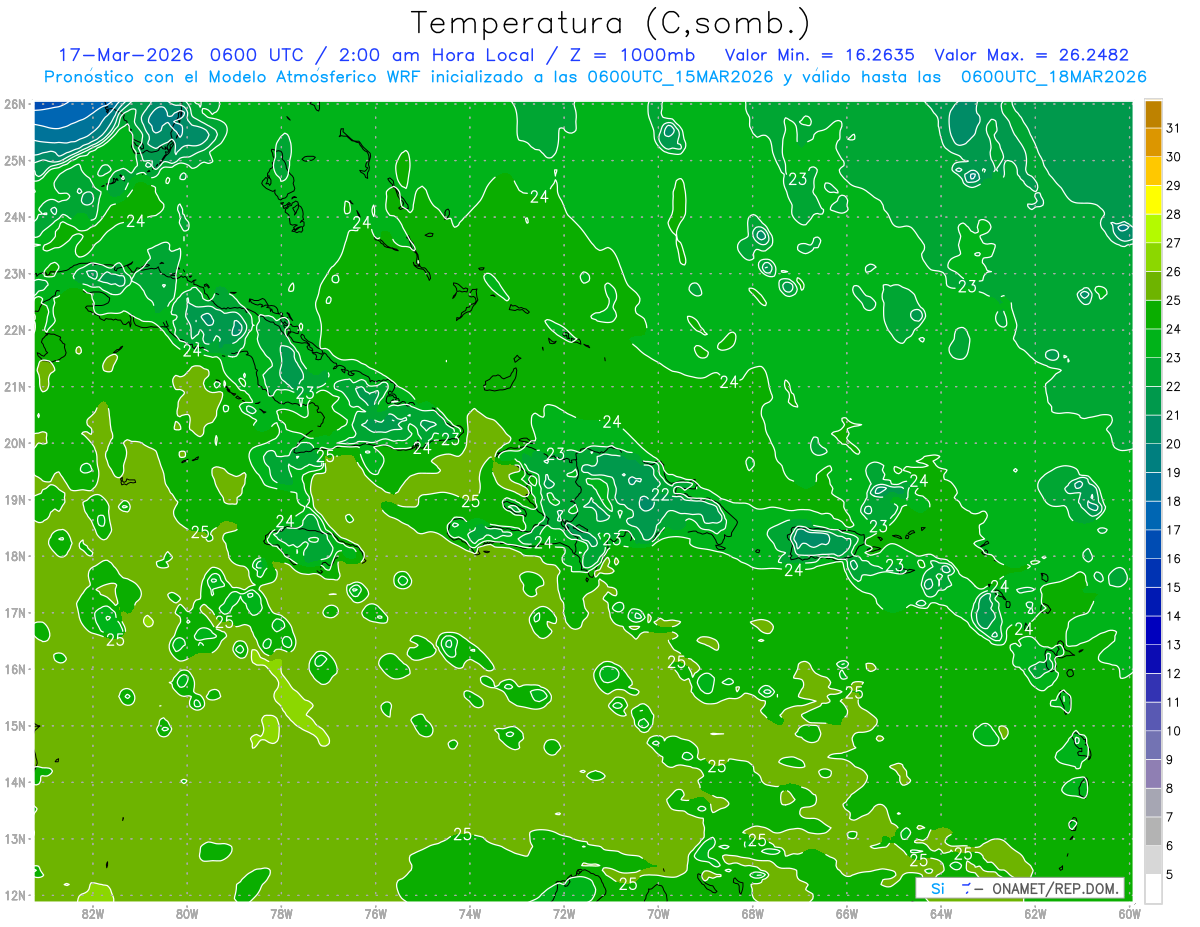The width and height of the screenshot is (1200, 927).
Task: Click the title 'Temperatura (C,somb.)'
Action: coord(611,24)
